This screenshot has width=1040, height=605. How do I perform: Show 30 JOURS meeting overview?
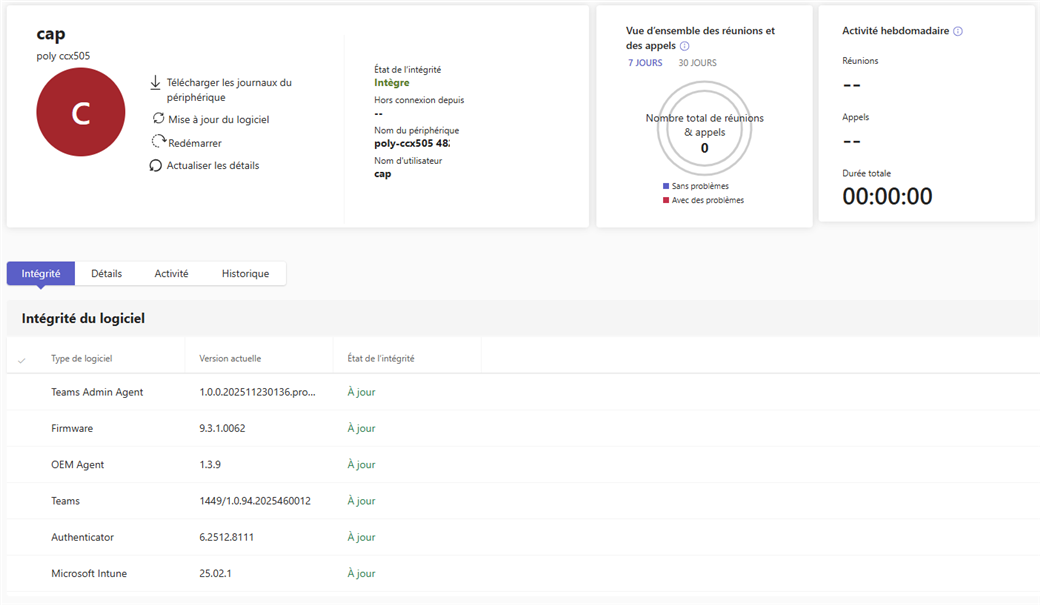click(x=697, y=63)
